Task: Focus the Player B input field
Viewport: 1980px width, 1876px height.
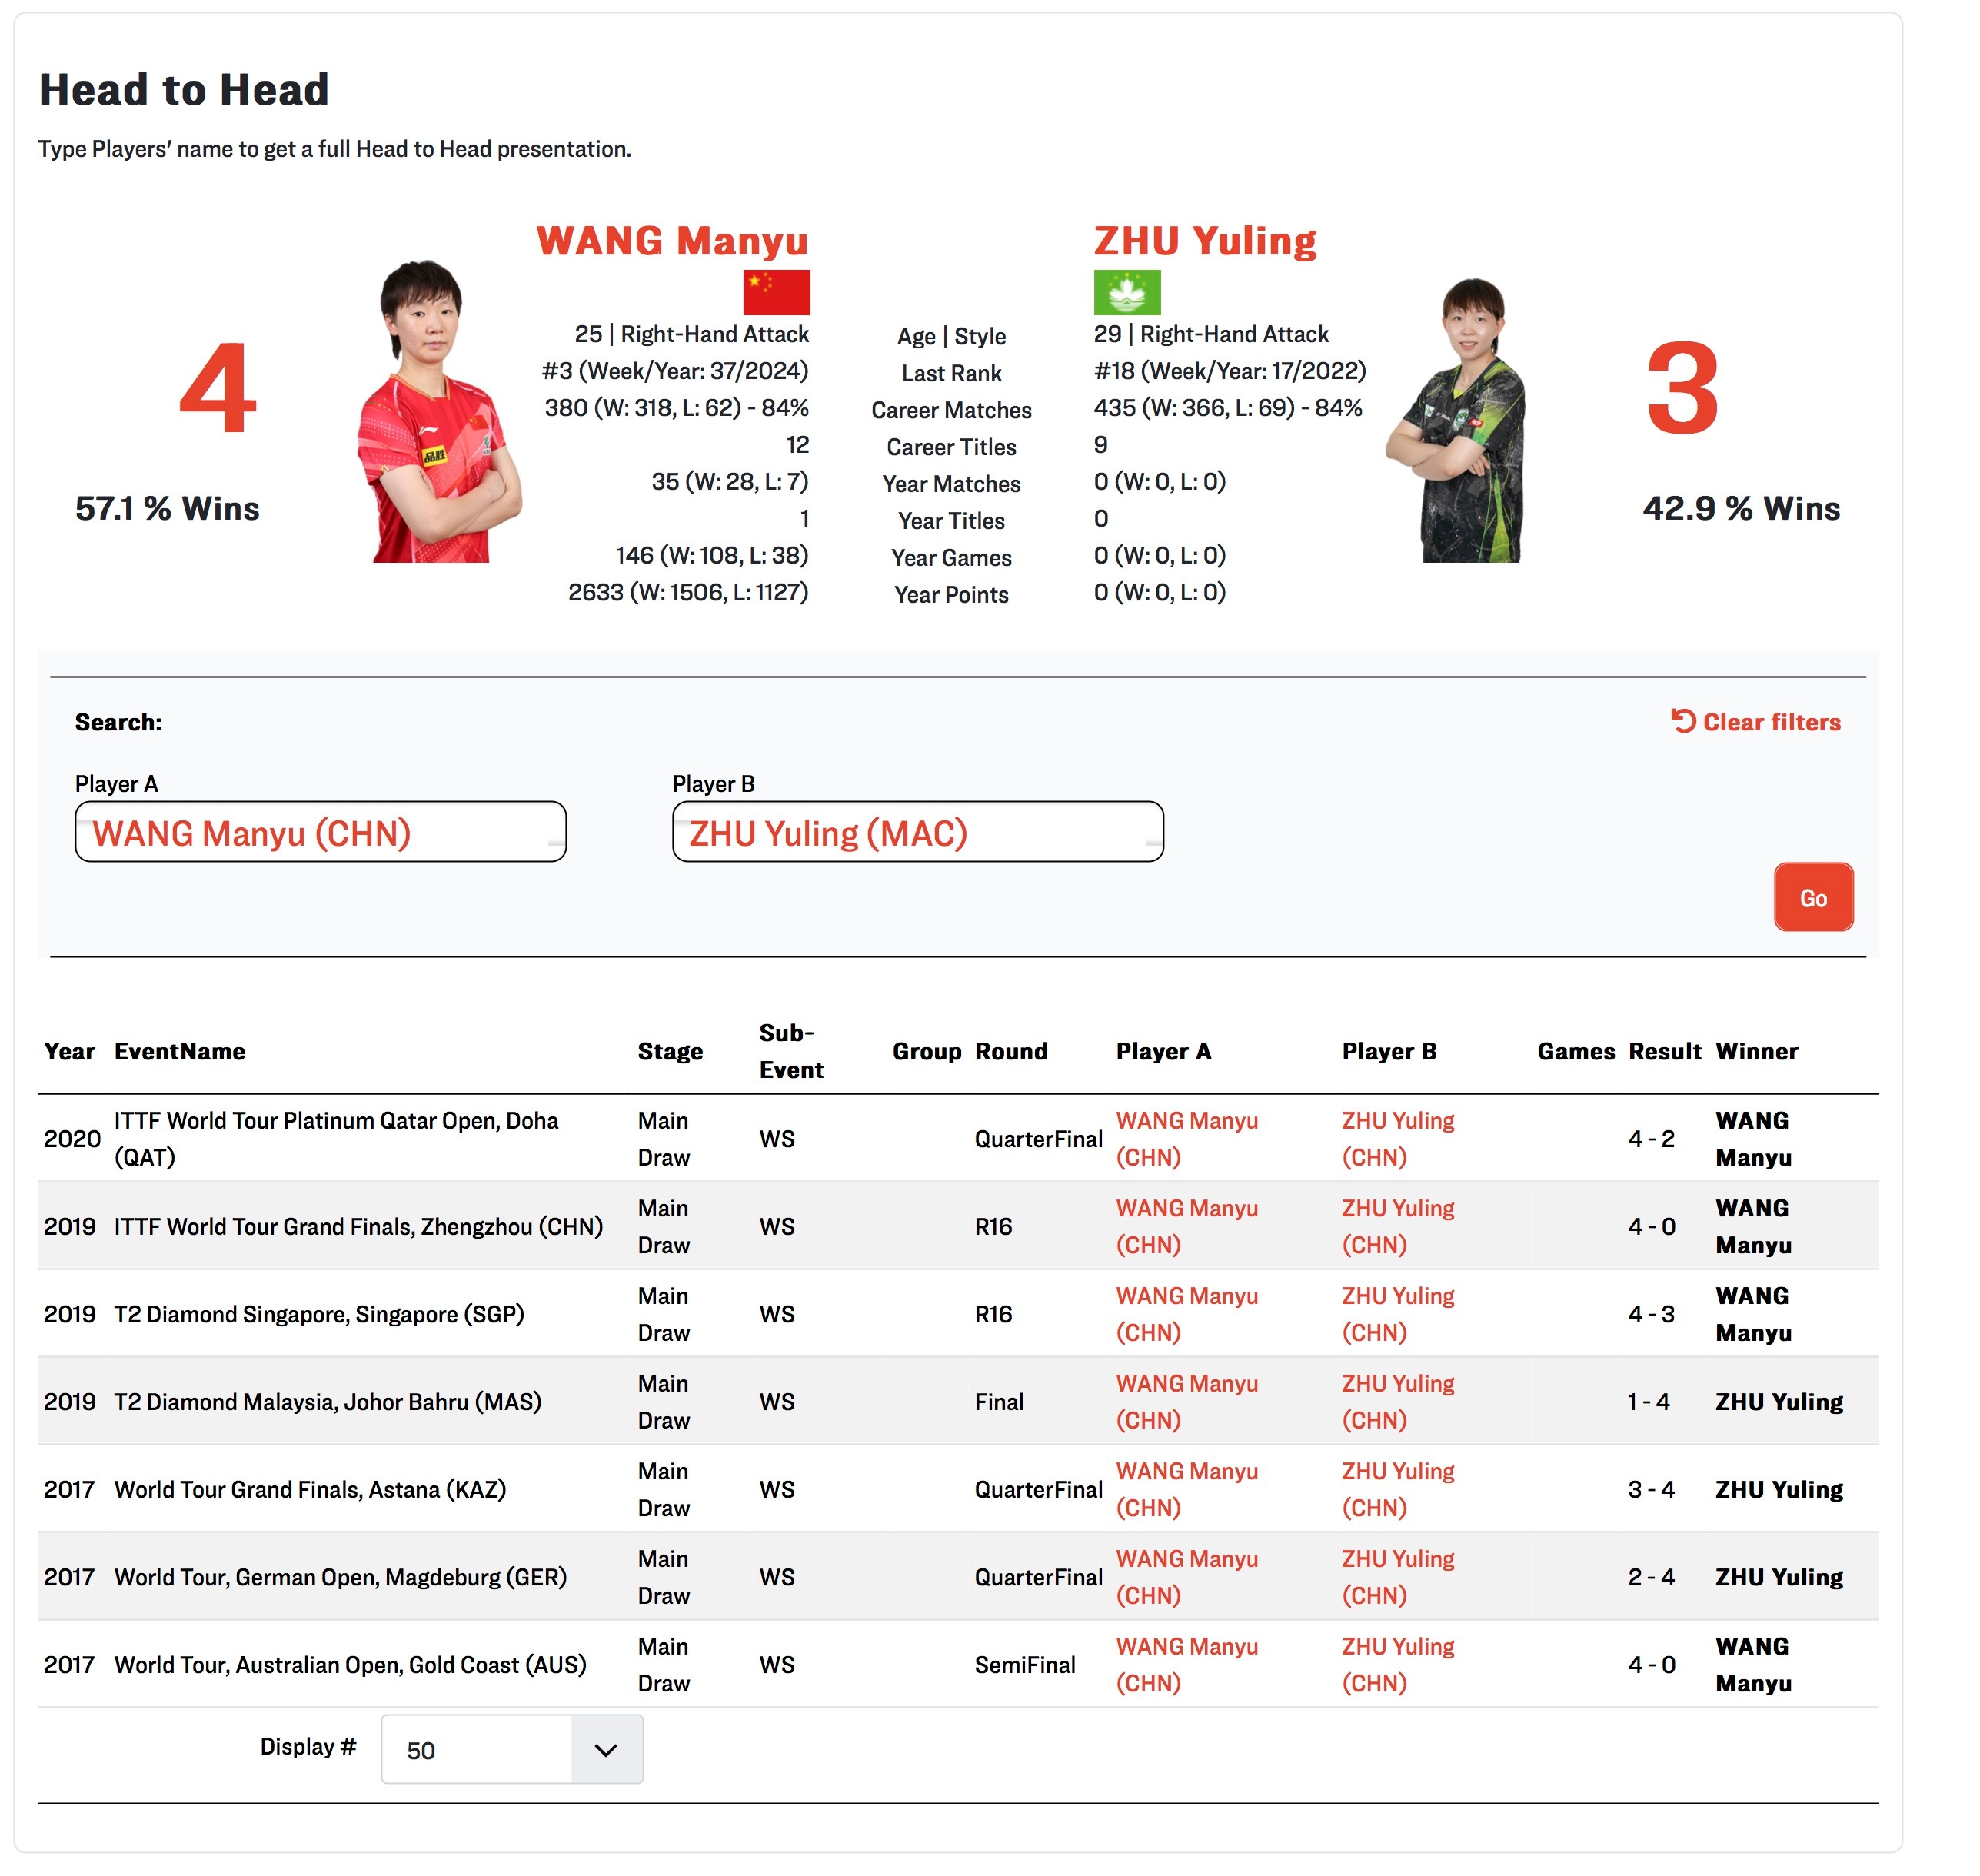Action: click(917, 832)
